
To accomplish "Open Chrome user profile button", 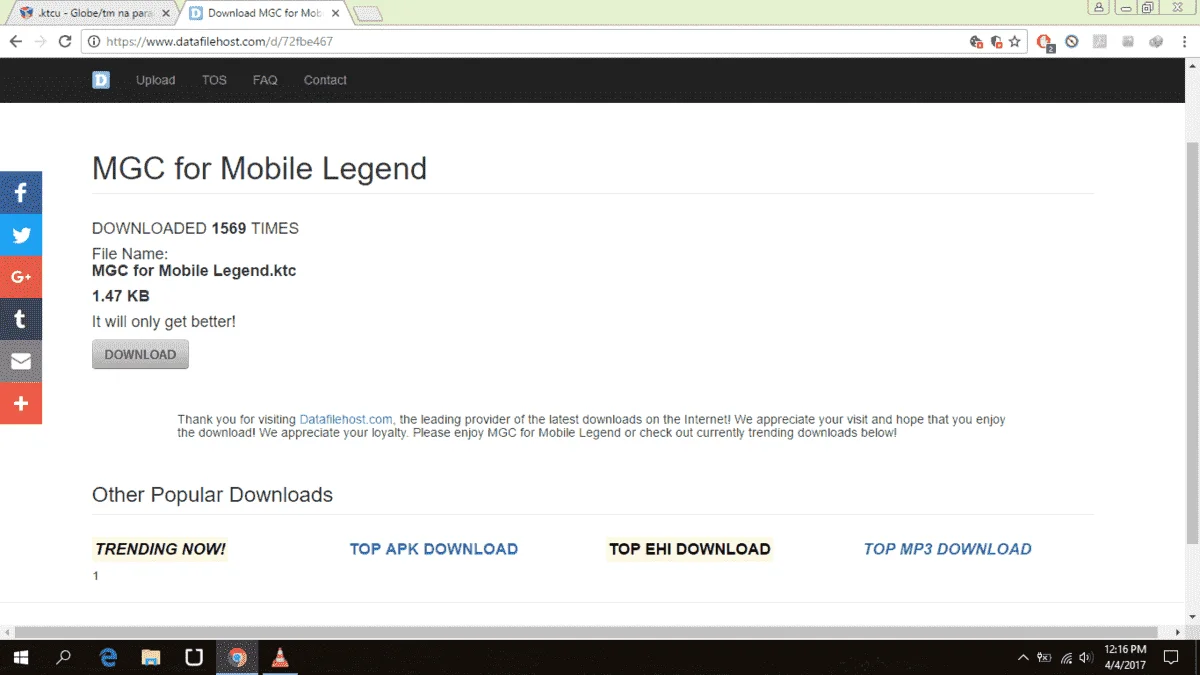I will 1100,7.
